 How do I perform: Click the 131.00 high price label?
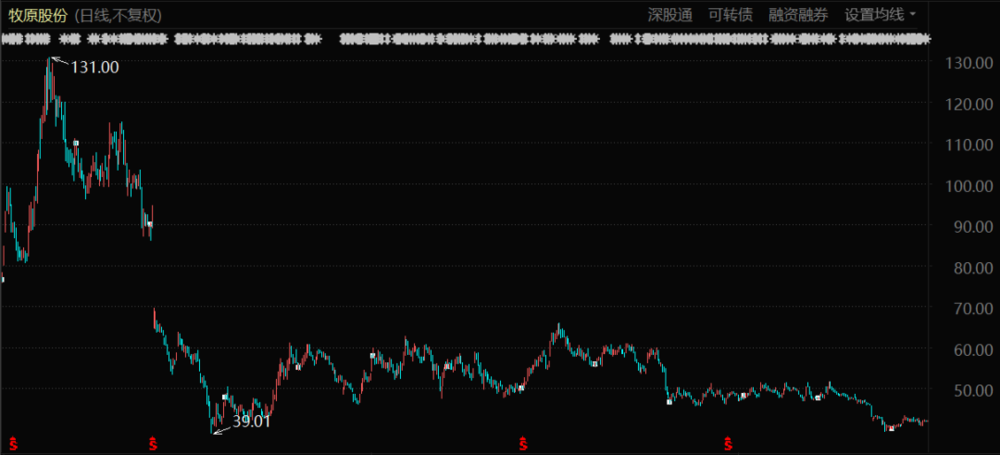95,68
